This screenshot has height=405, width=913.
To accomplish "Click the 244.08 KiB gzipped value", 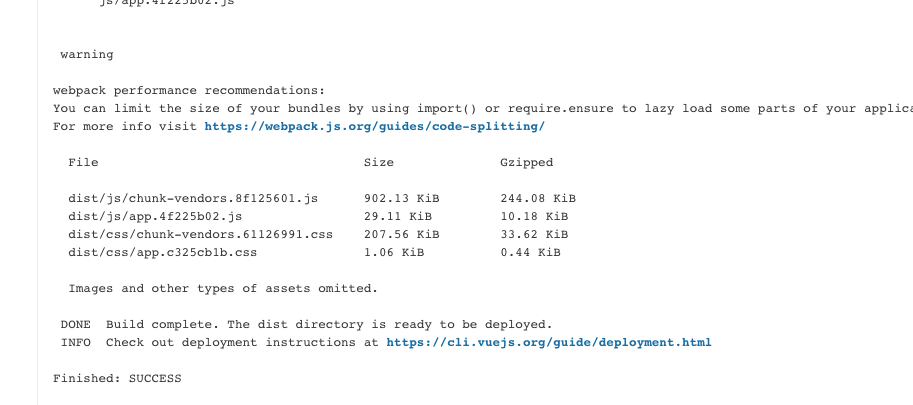I will (x=538, y=198).
